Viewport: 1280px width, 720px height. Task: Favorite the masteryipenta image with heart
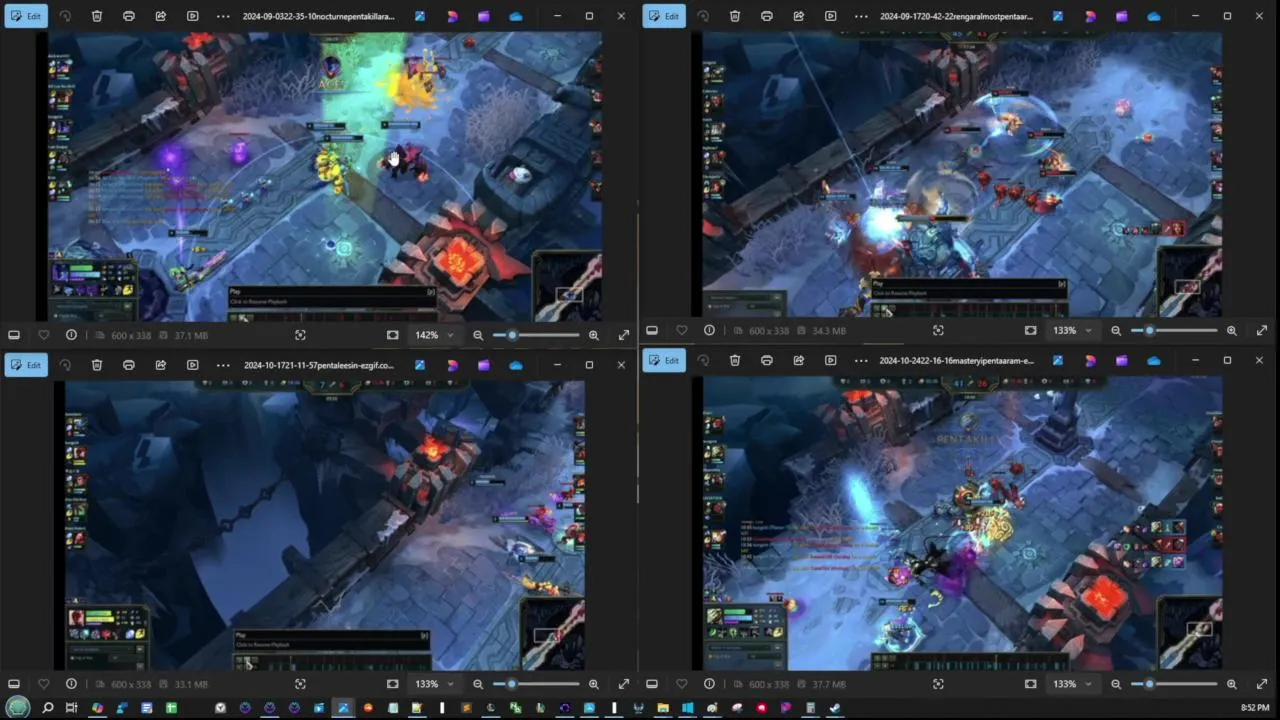pos(681,684)
